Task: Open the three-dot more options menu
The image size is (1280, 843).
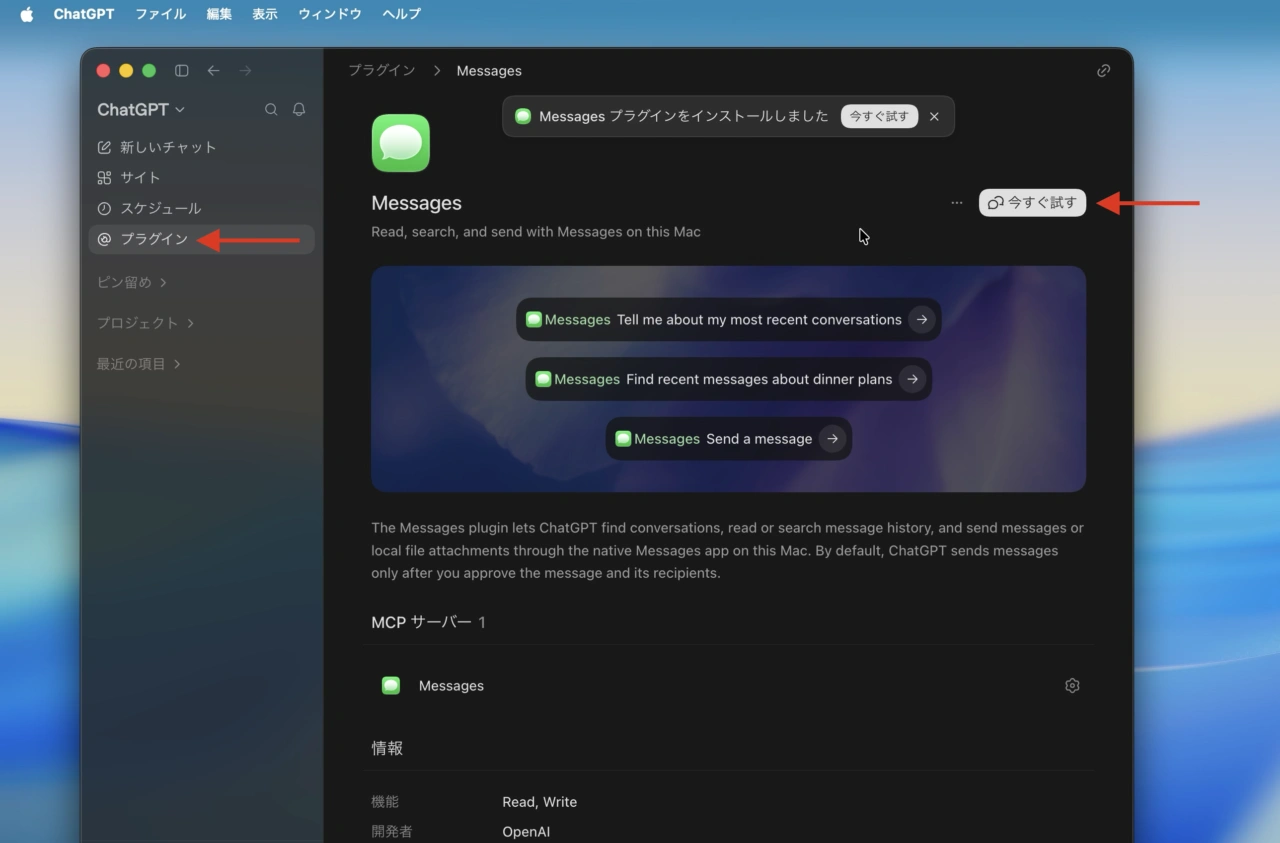Action: 957,203
